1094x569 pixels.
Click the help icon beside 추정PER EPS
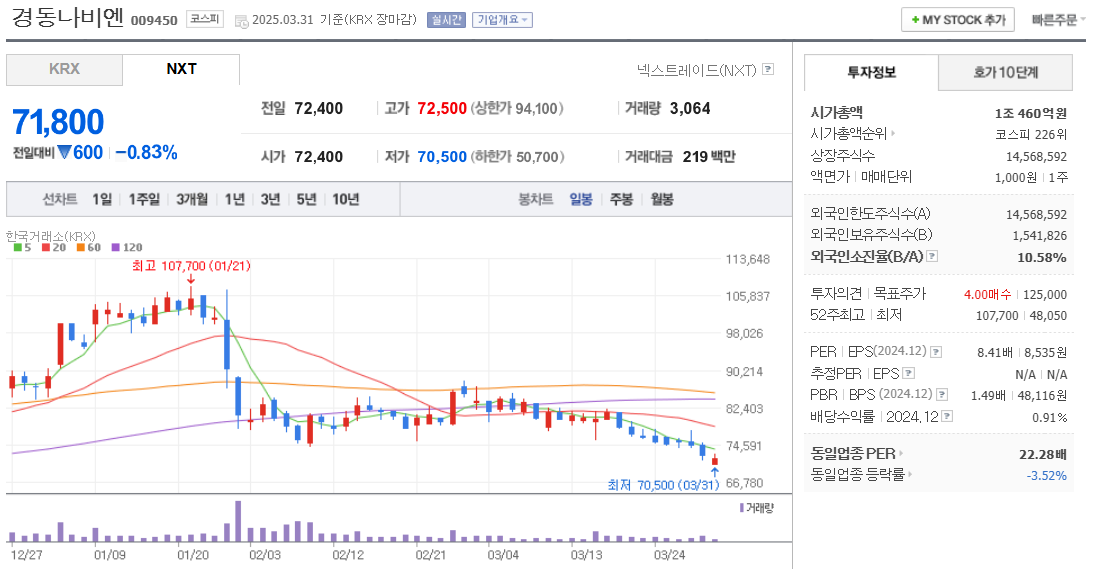point(908,374)
